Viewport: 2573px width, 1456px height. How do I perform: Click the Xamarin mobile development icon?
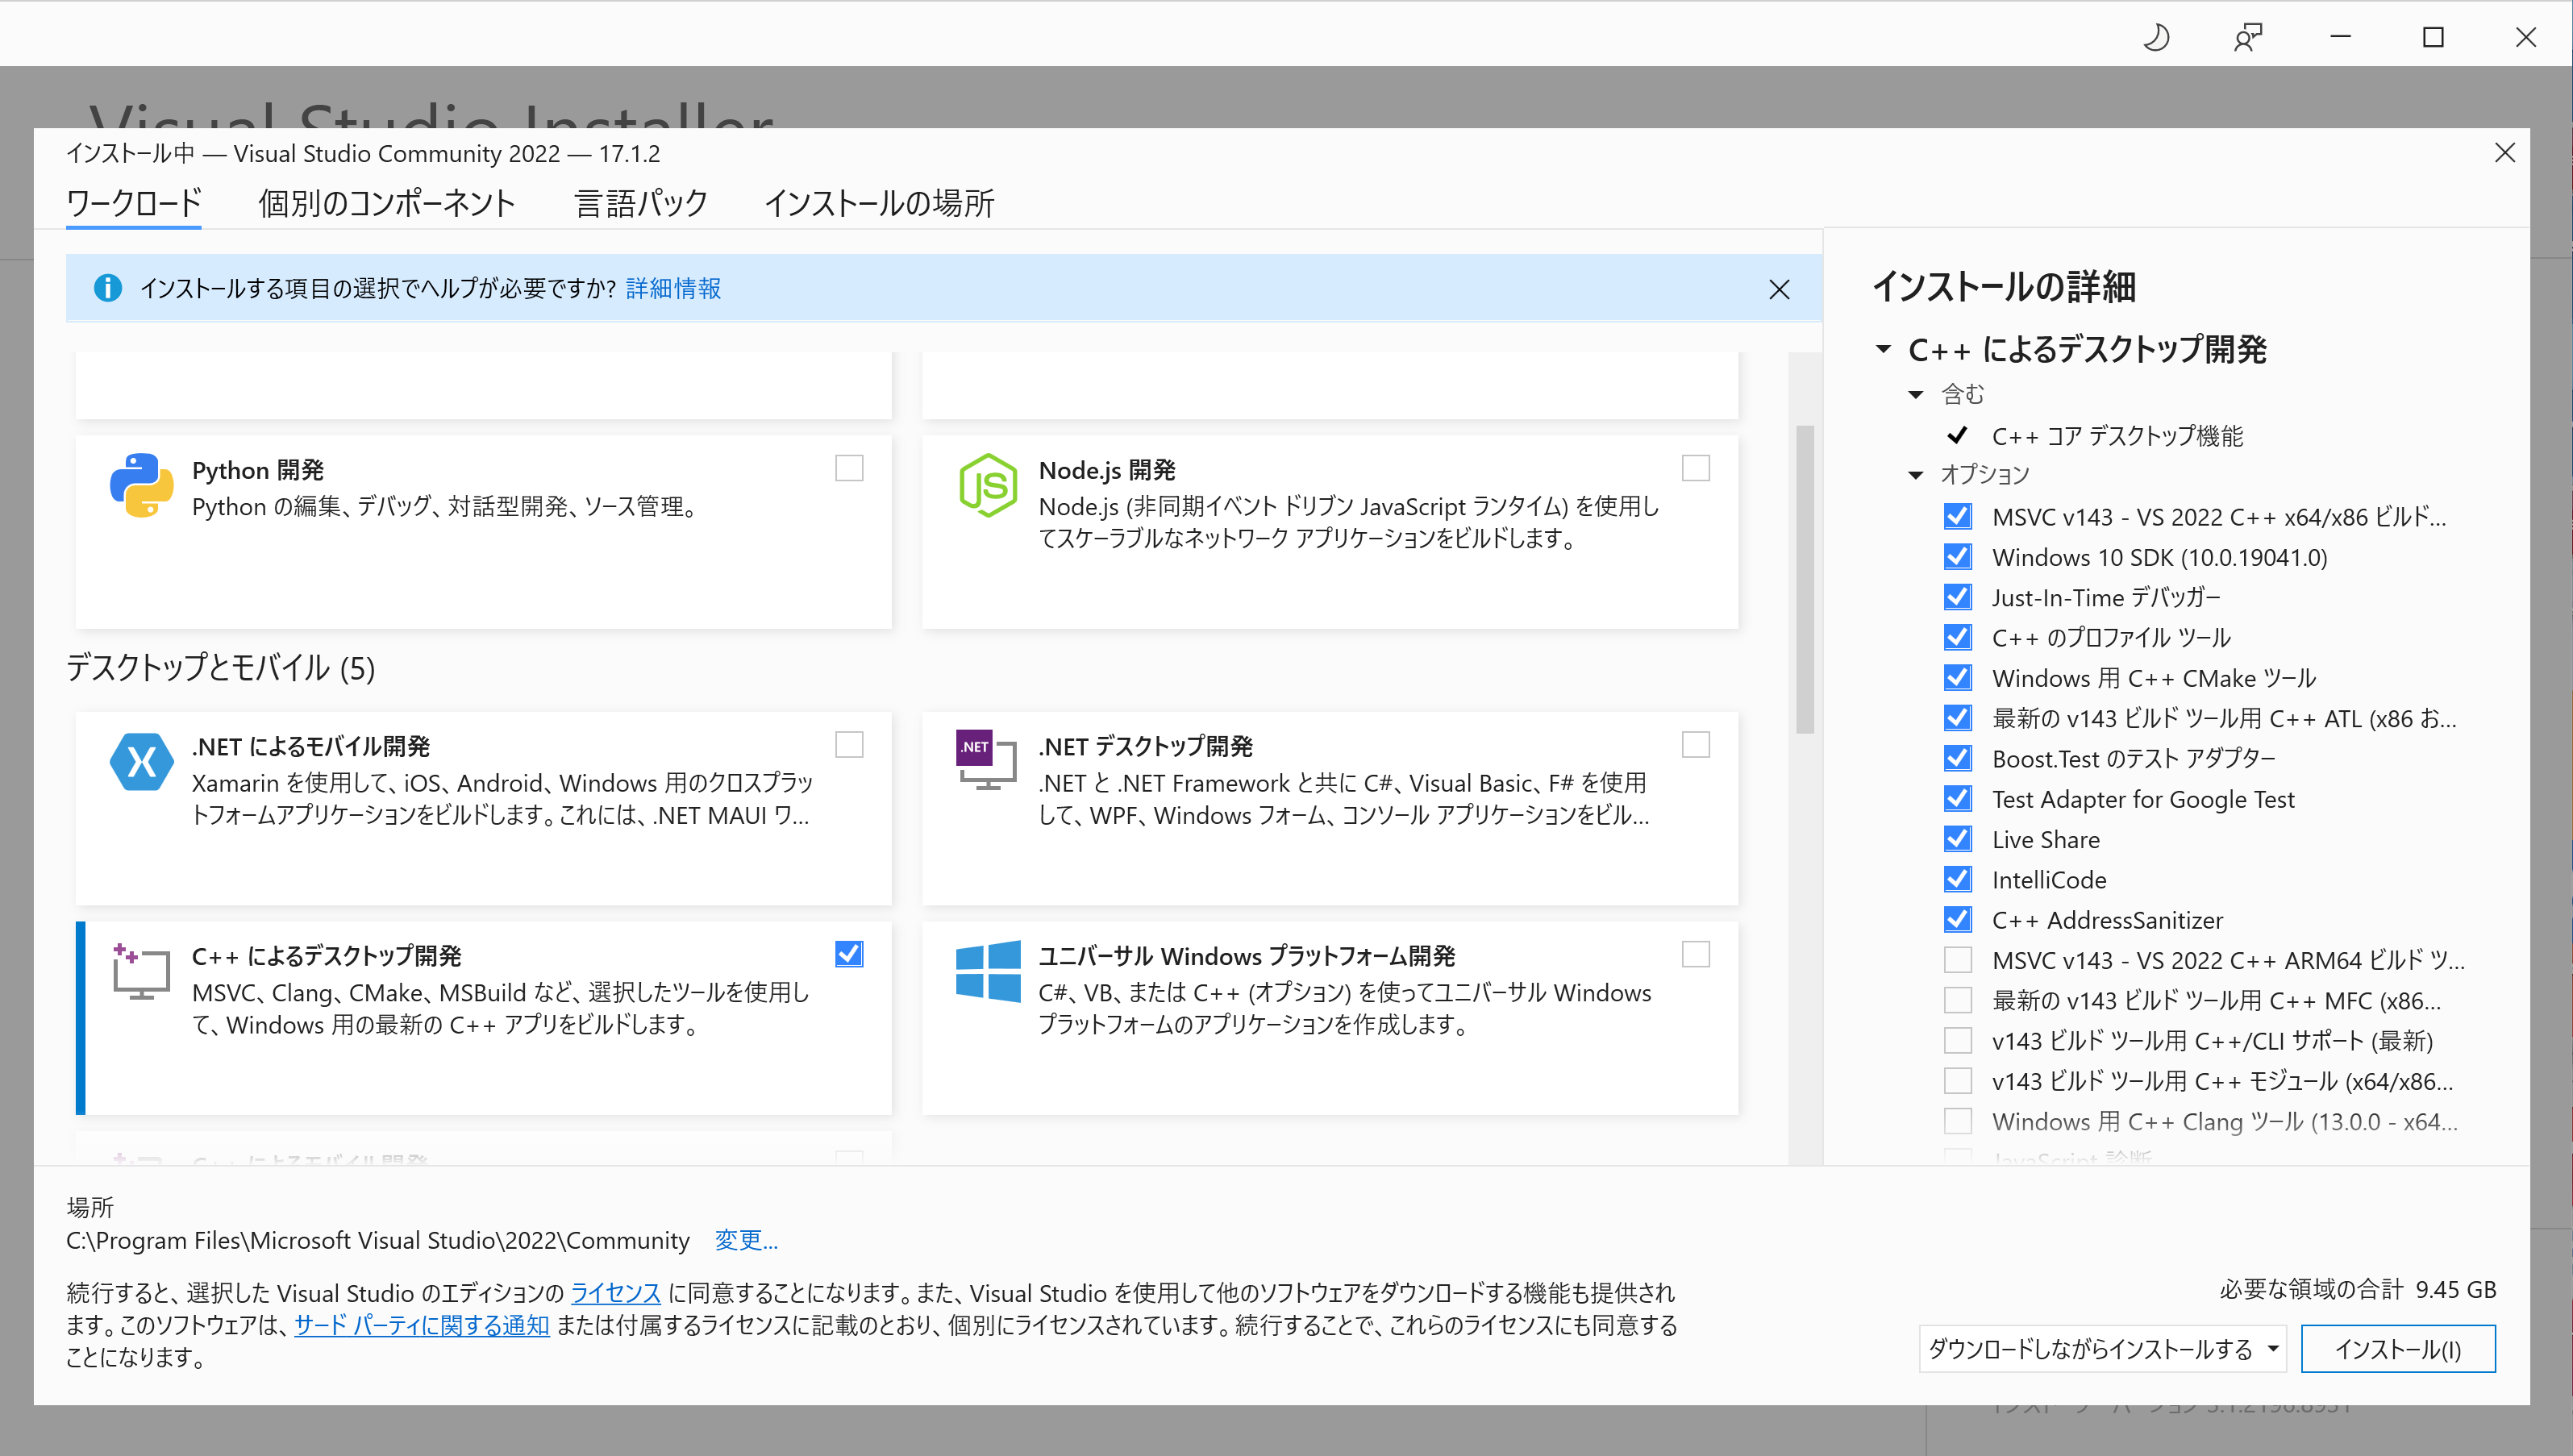(141, 762)
